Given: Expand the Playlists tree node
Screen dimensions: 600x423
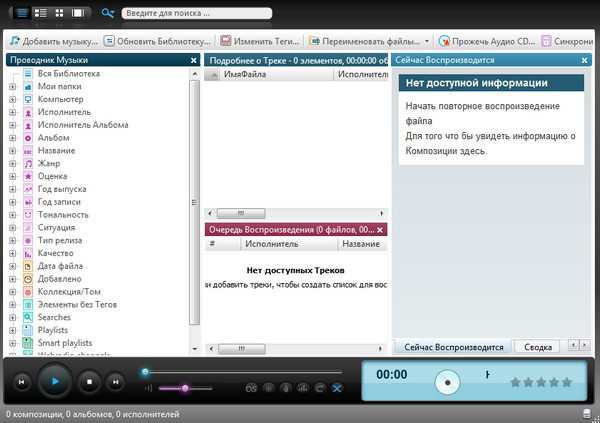Looking at the screenshot, I should pos(13,330).
